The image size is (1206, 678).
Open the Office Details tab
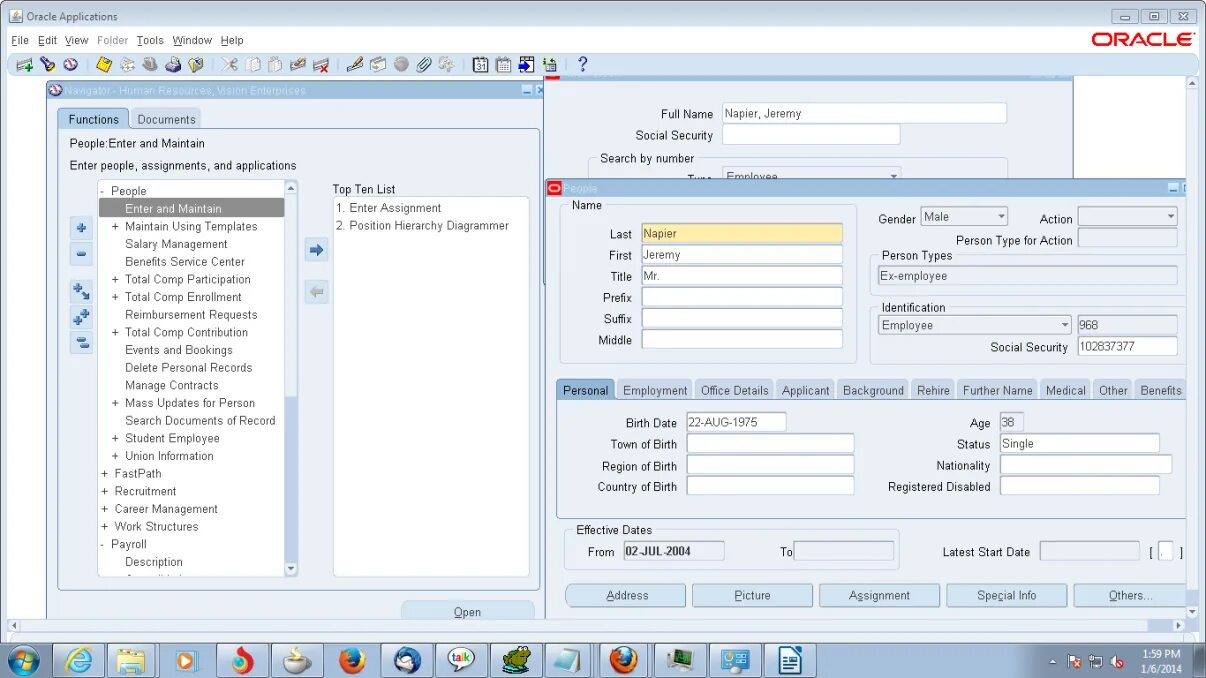[734, 390]
